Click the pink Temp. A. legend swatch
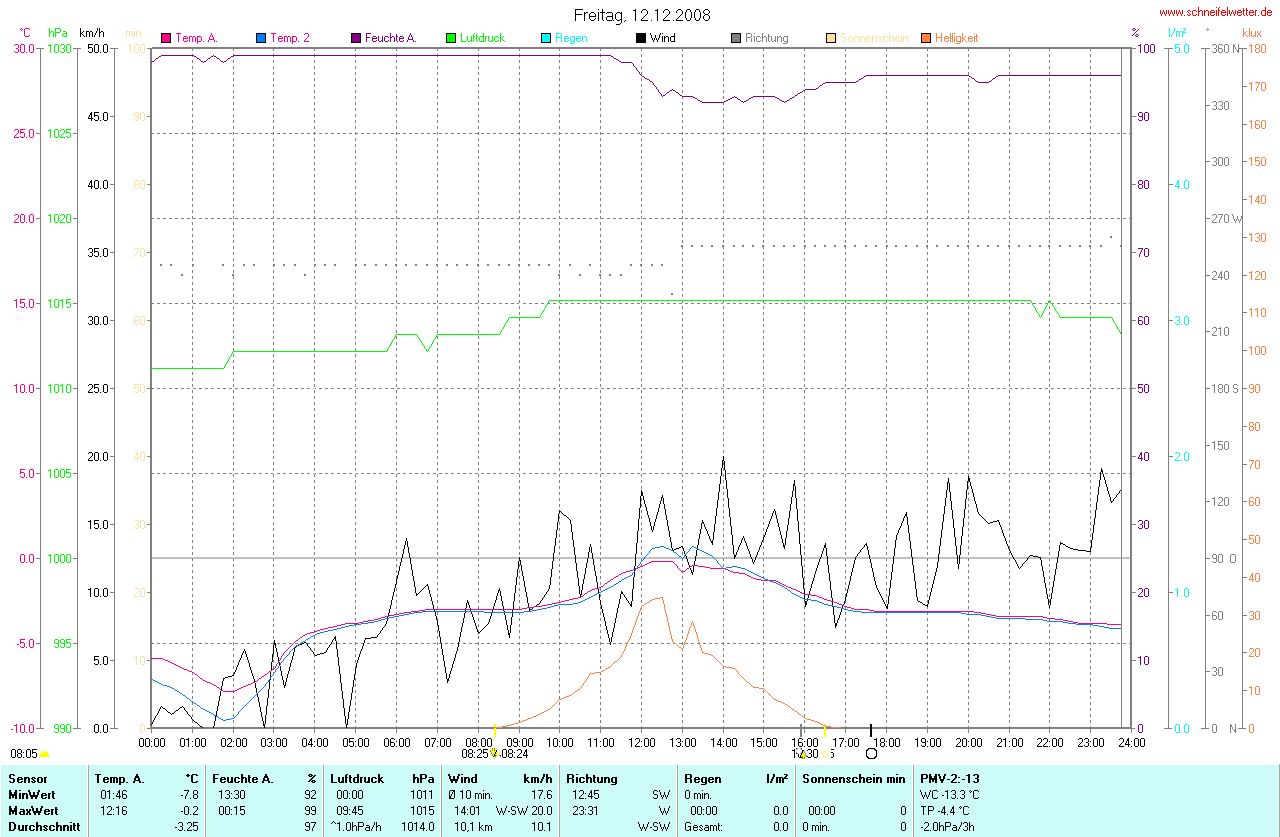Image resolution: width=1280 pixels, height=837 pixels. tap(166, 38)
